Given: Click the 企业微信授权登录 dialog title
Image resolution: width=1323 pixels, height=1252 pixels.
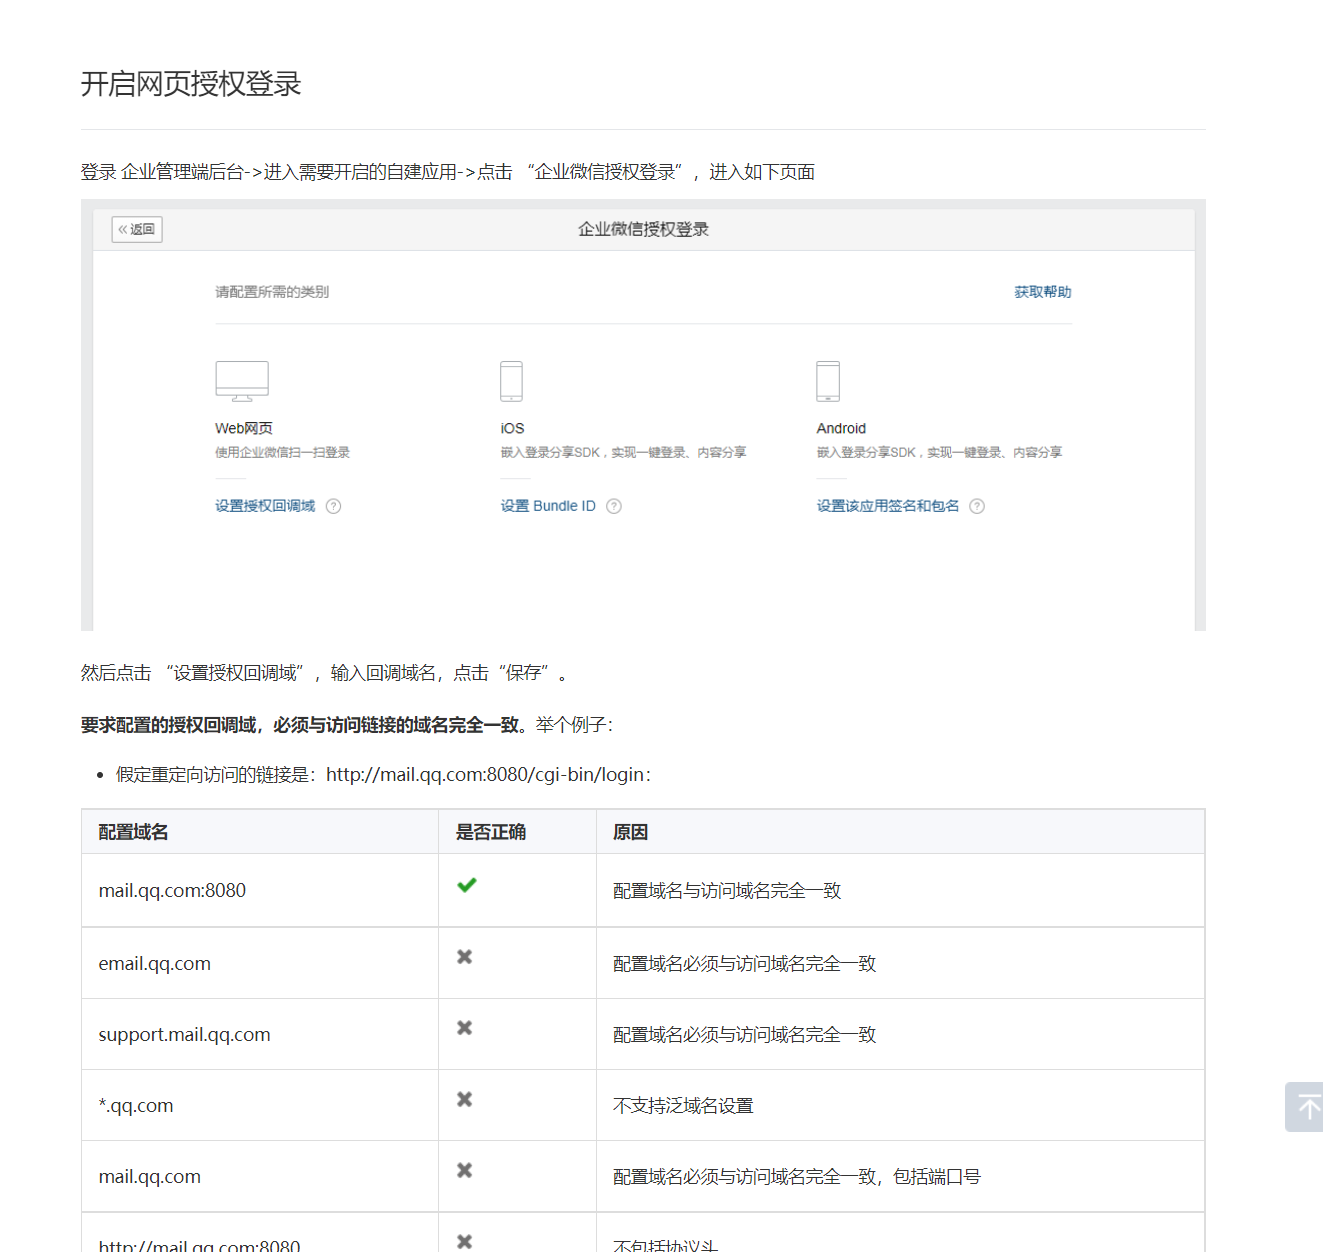Looking at the screenshot, I should click(x=643, y=229).
